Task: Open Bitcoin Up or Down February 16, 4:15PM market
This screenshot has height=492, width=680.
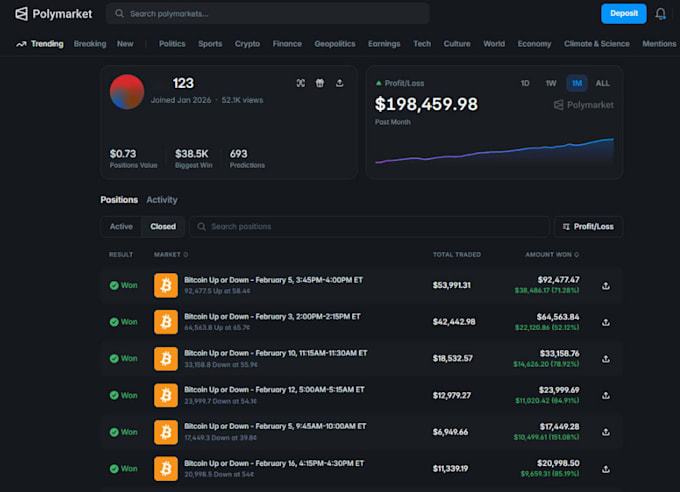Action: pos(274,463)
